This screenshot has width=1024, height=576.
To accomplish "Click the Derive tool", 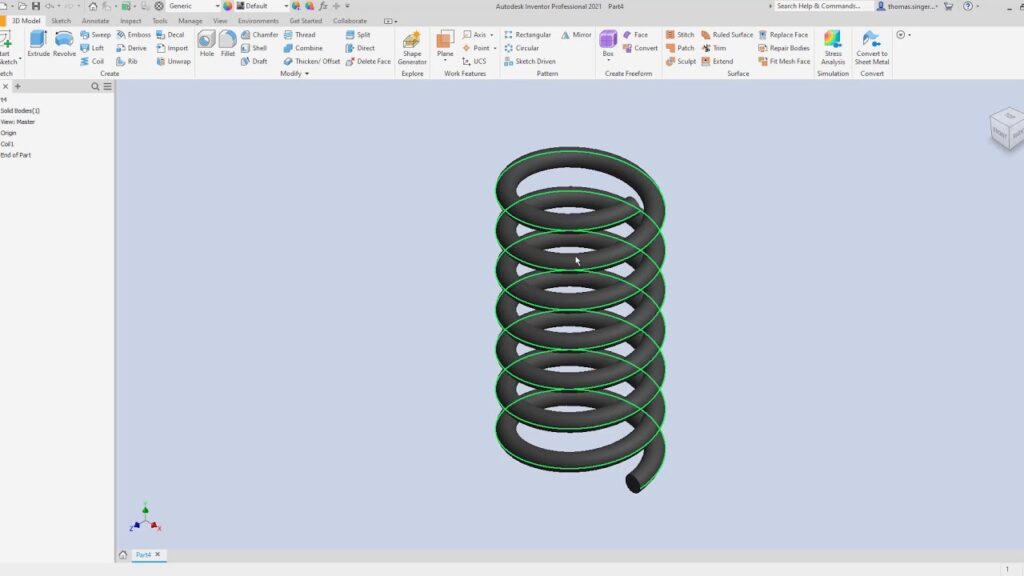I will [x=131, y=48].
